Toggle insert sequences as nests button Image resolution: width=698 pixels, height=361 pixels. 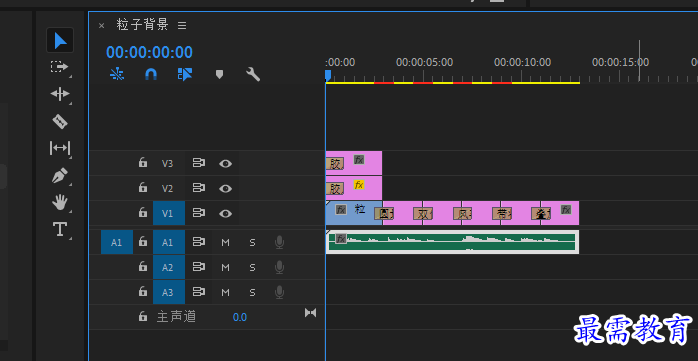click(x=117, y=74)
